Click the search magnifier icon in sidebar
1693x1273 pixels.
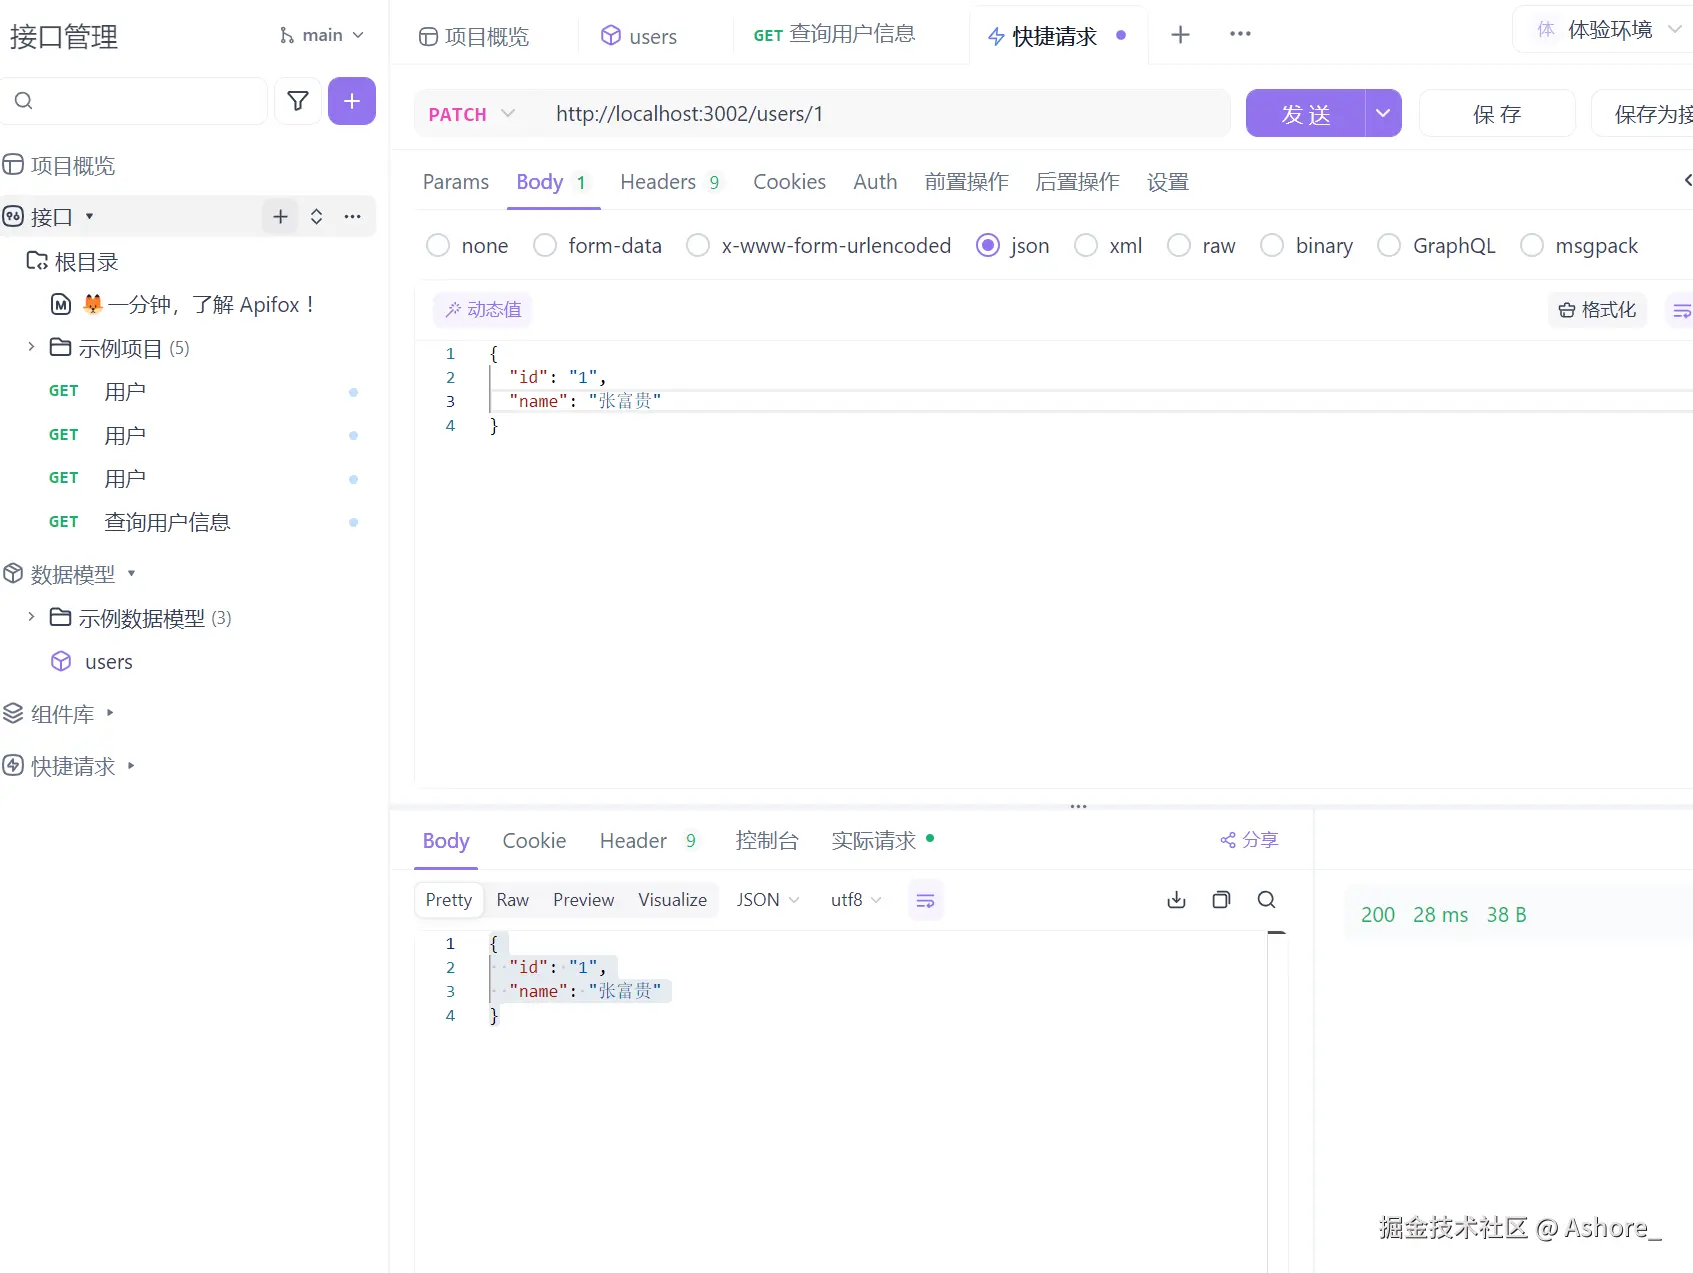pyautogui.click(x=24, y=101)
